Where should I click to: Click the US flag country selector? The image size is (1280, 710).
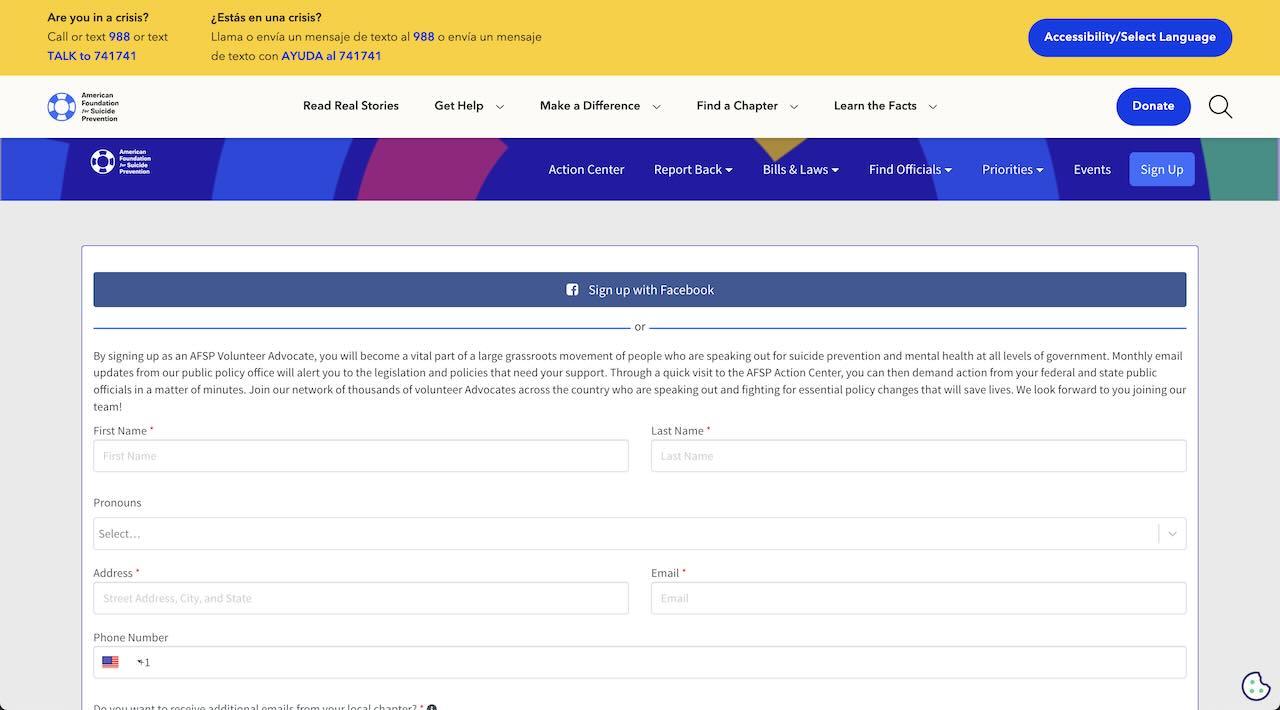click(x=110, y=662)
